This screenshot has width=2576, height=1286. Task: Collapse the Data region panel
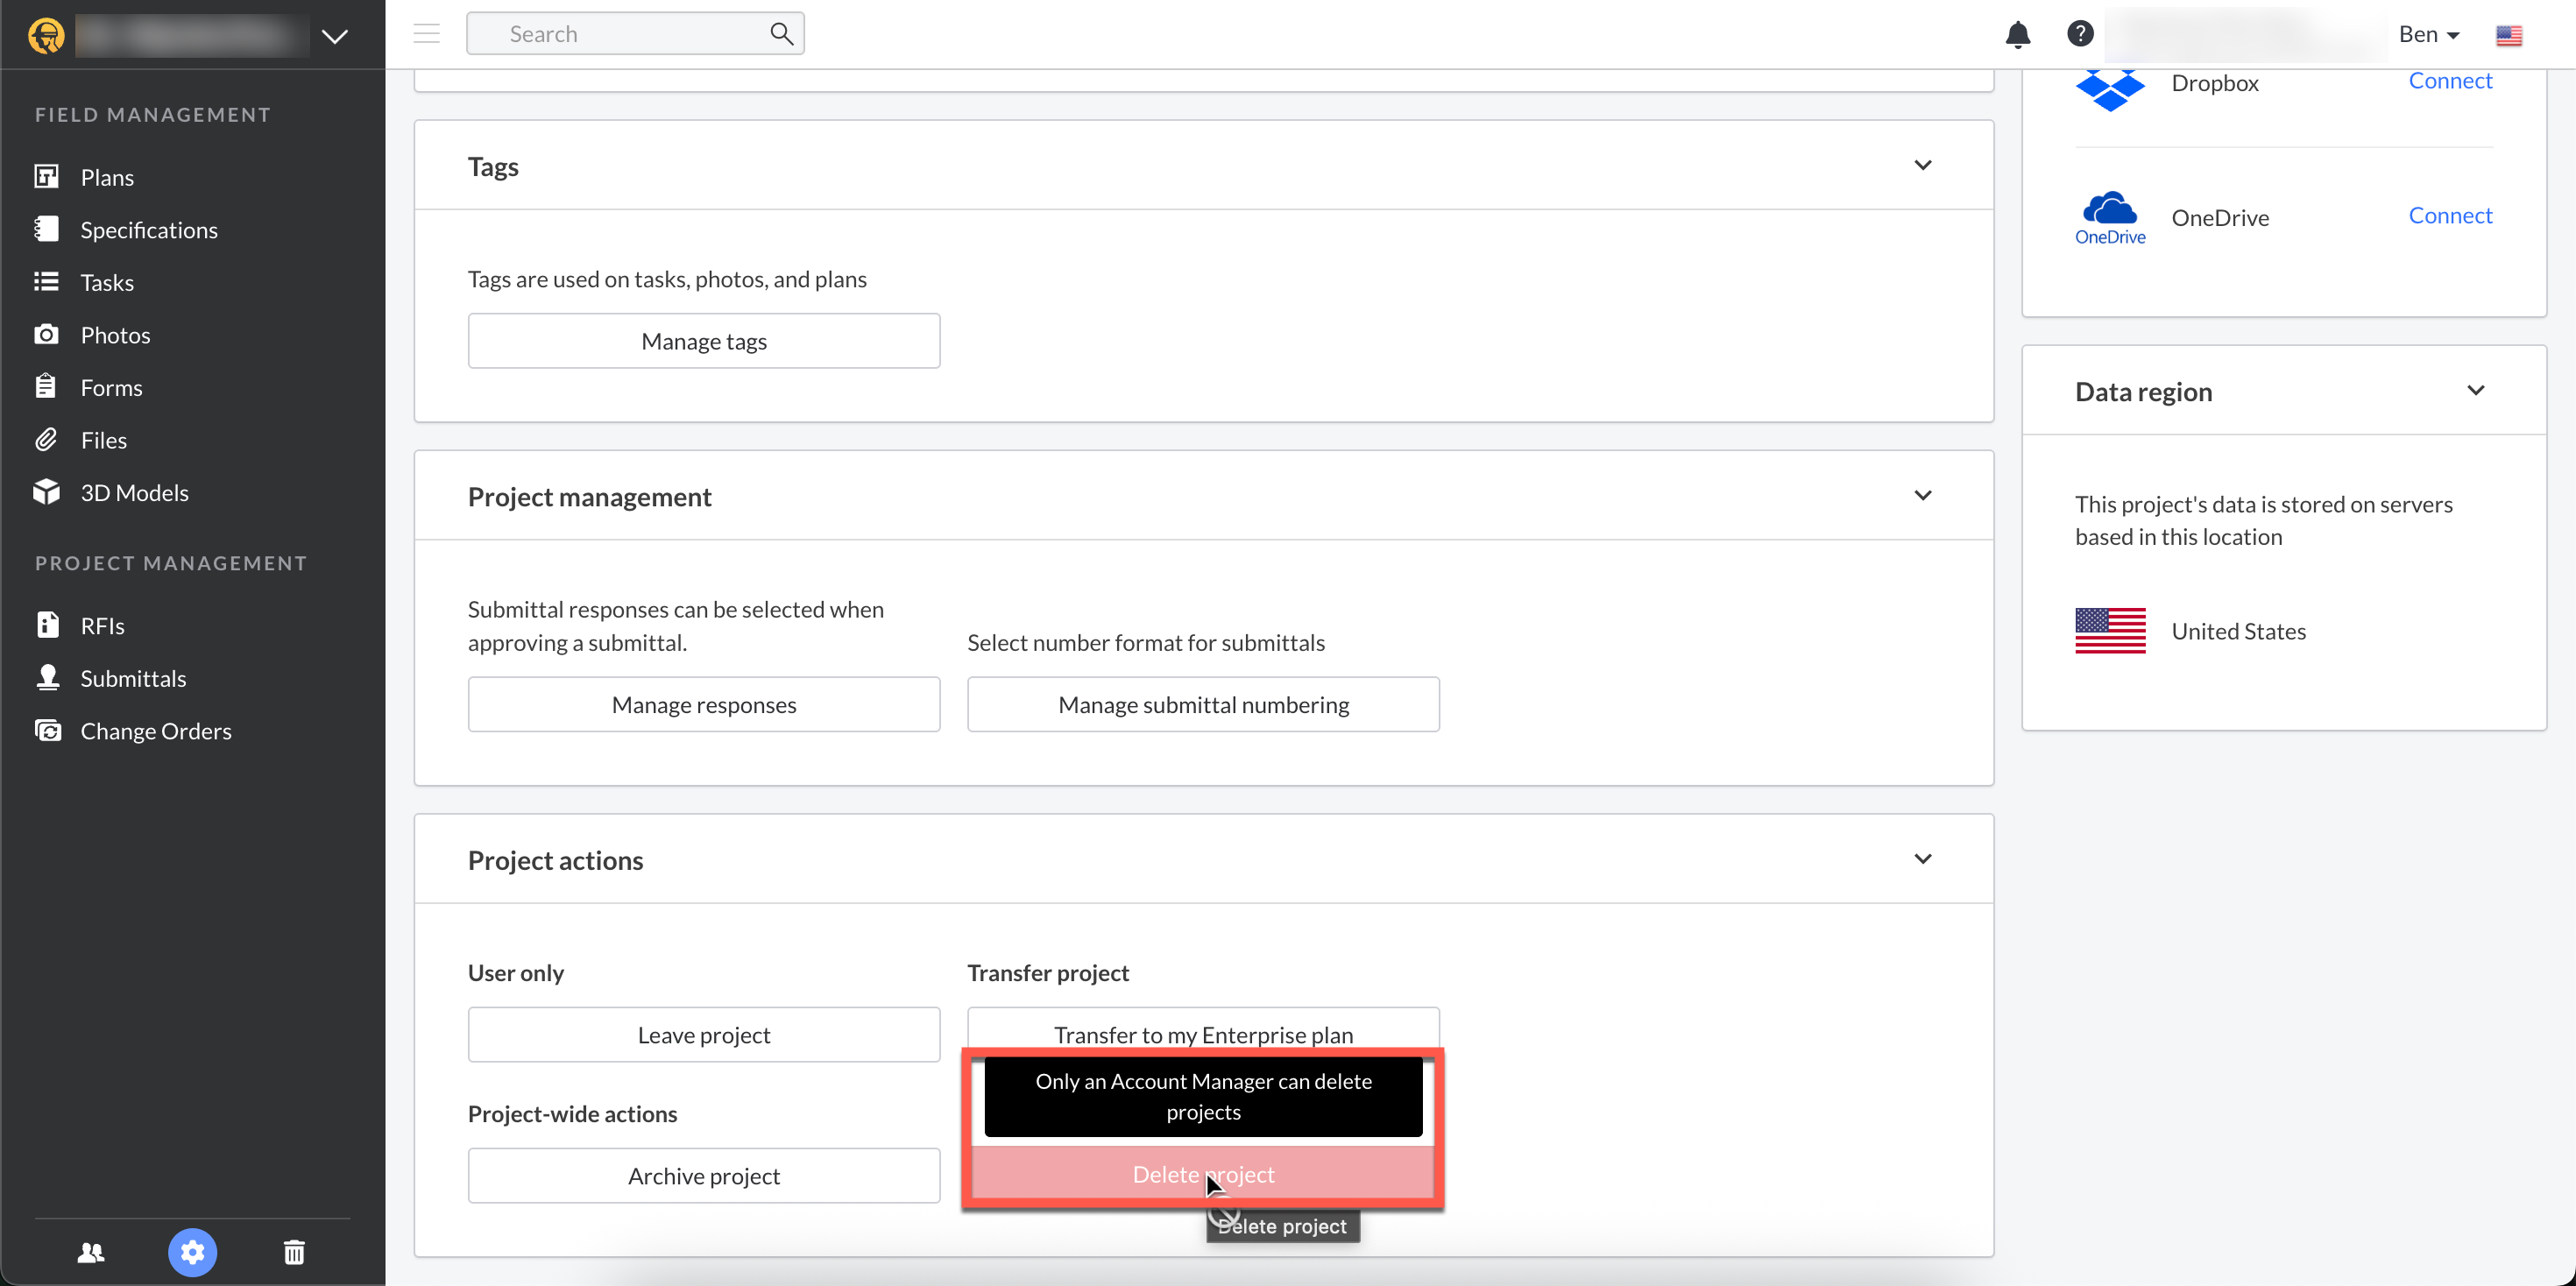point(2475,391)
